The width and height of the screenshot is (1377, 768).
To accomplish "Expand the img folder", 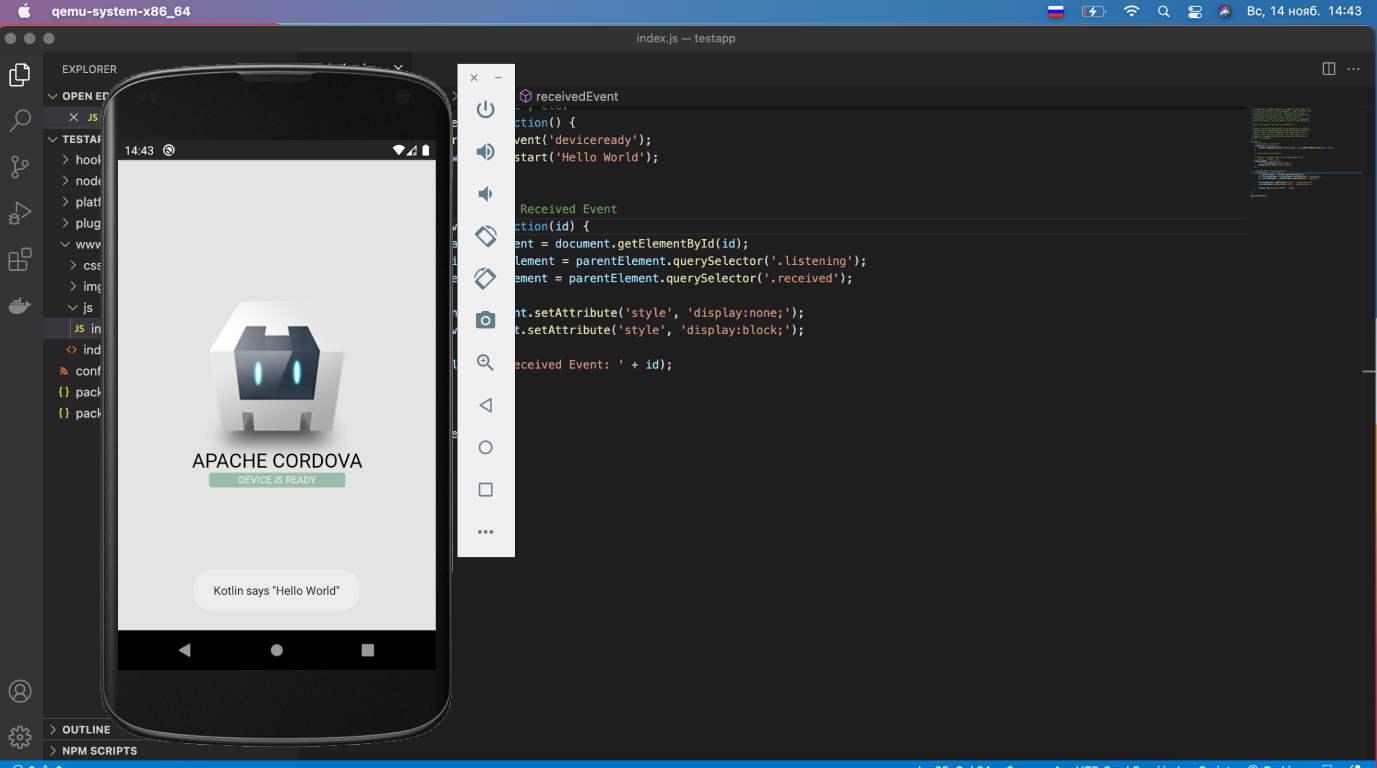I will (x=75, y=286).
